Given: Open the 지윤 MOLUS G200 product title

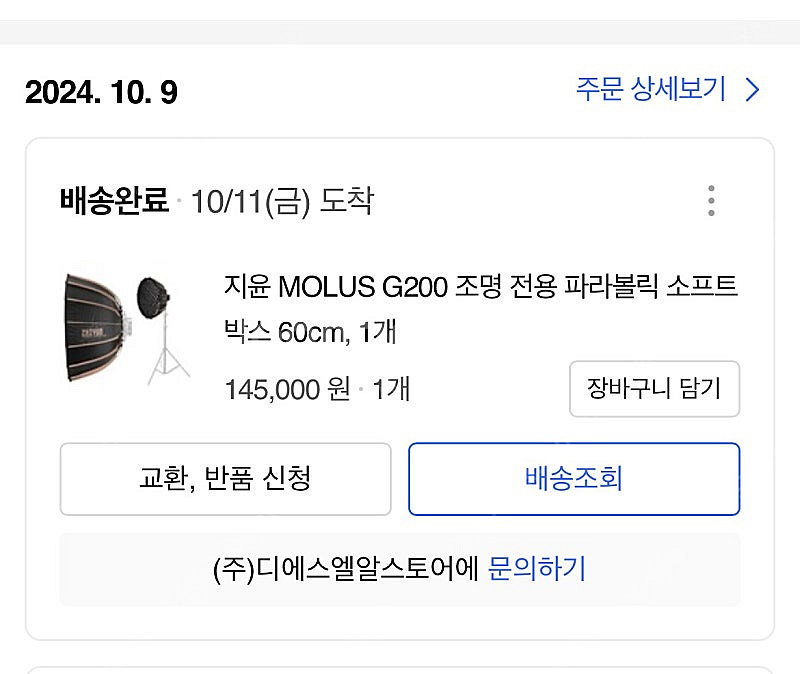Looking at the screenshot, I should coord(481,287).
